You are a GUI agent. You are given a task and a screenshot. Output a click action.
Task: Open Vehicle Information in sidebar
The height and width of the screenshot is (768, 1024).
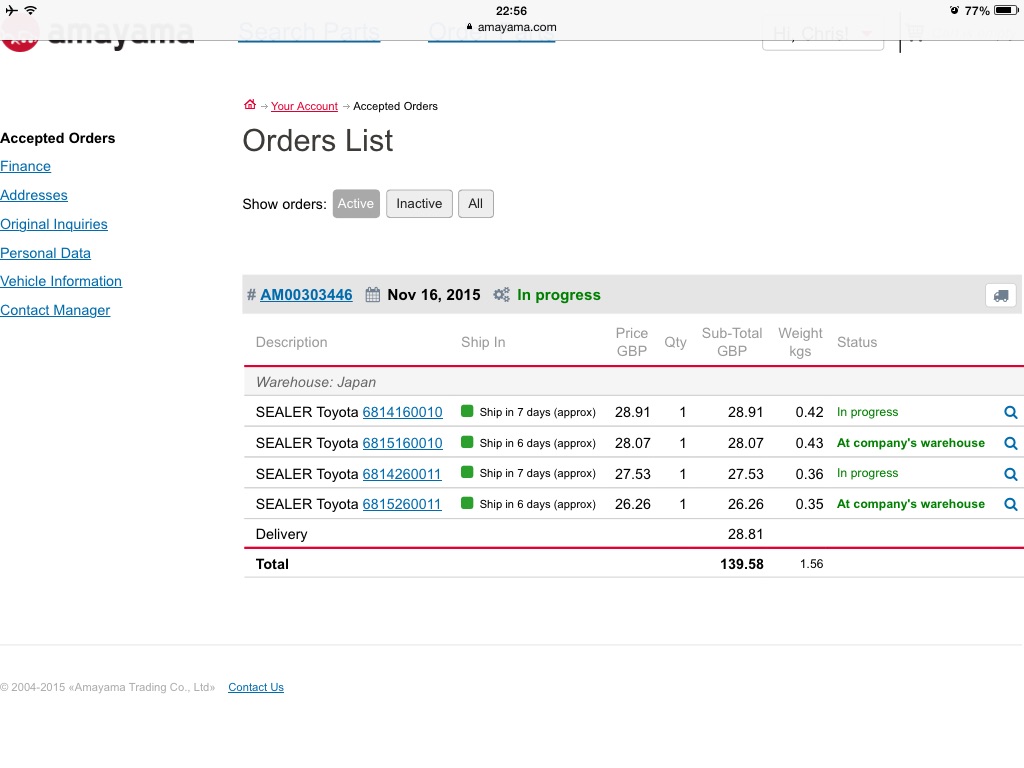point(61,281)
